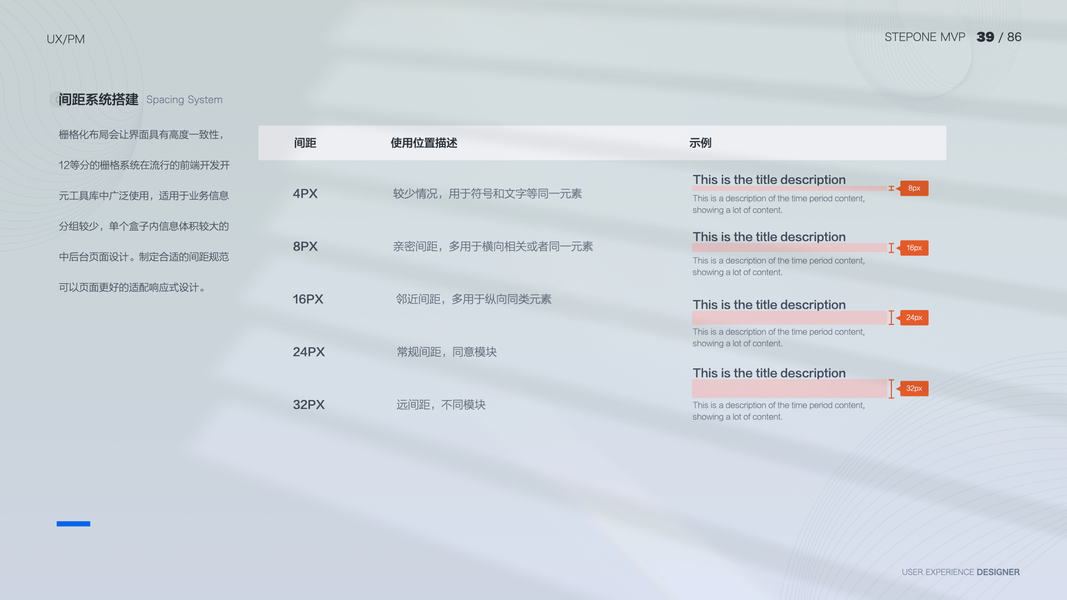Click the Spacing System subtitle

184,99
